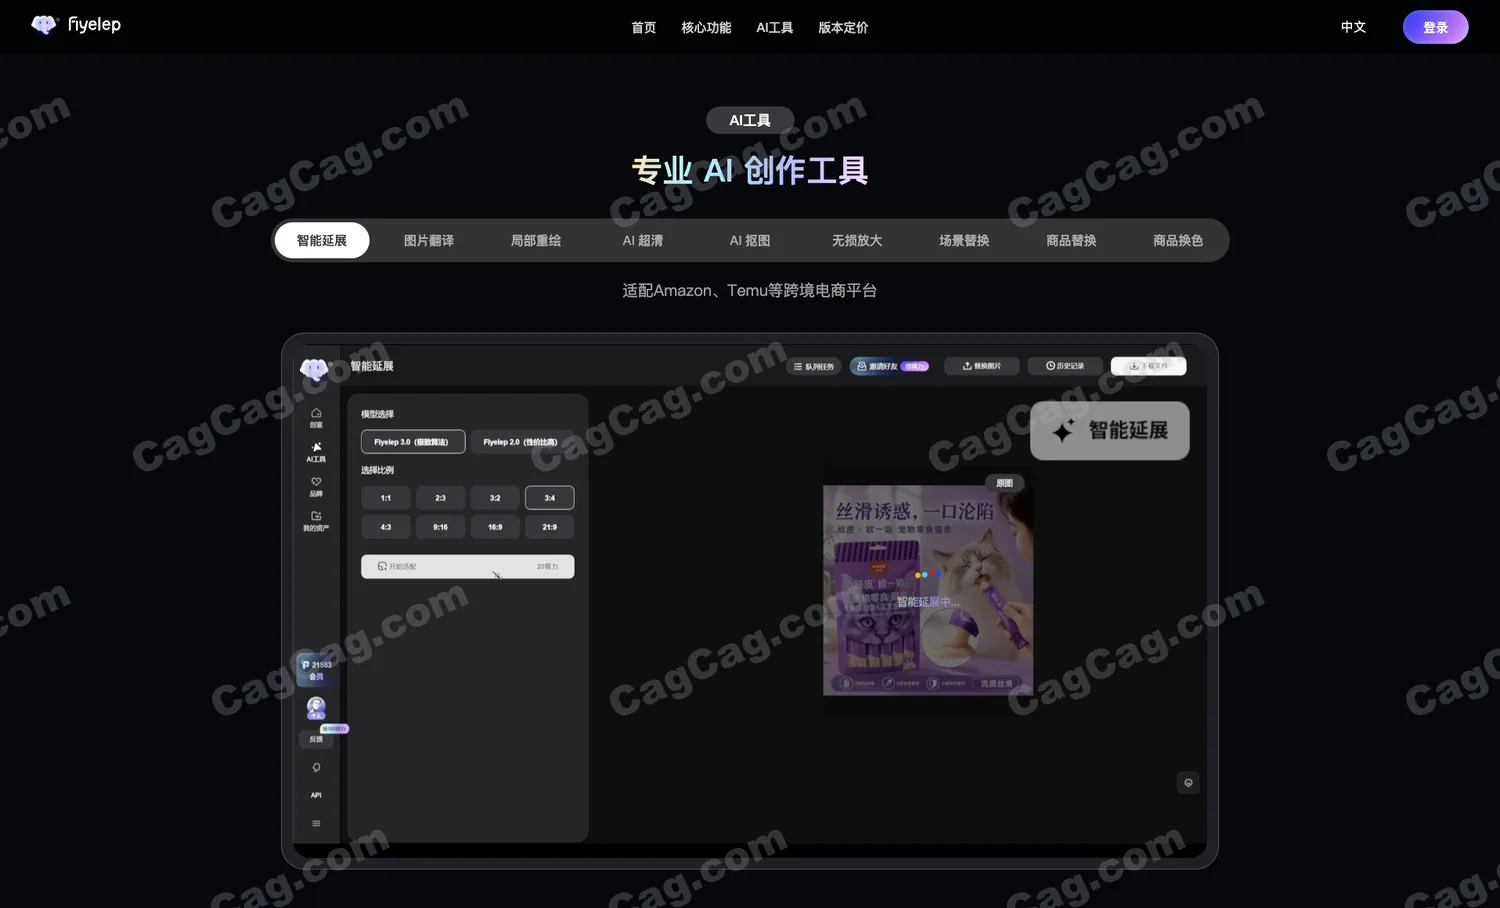1500x908 pixels.
Task: Switch to the 场景替换 tab
Action: pyautogui.click(x=964, y=240)
